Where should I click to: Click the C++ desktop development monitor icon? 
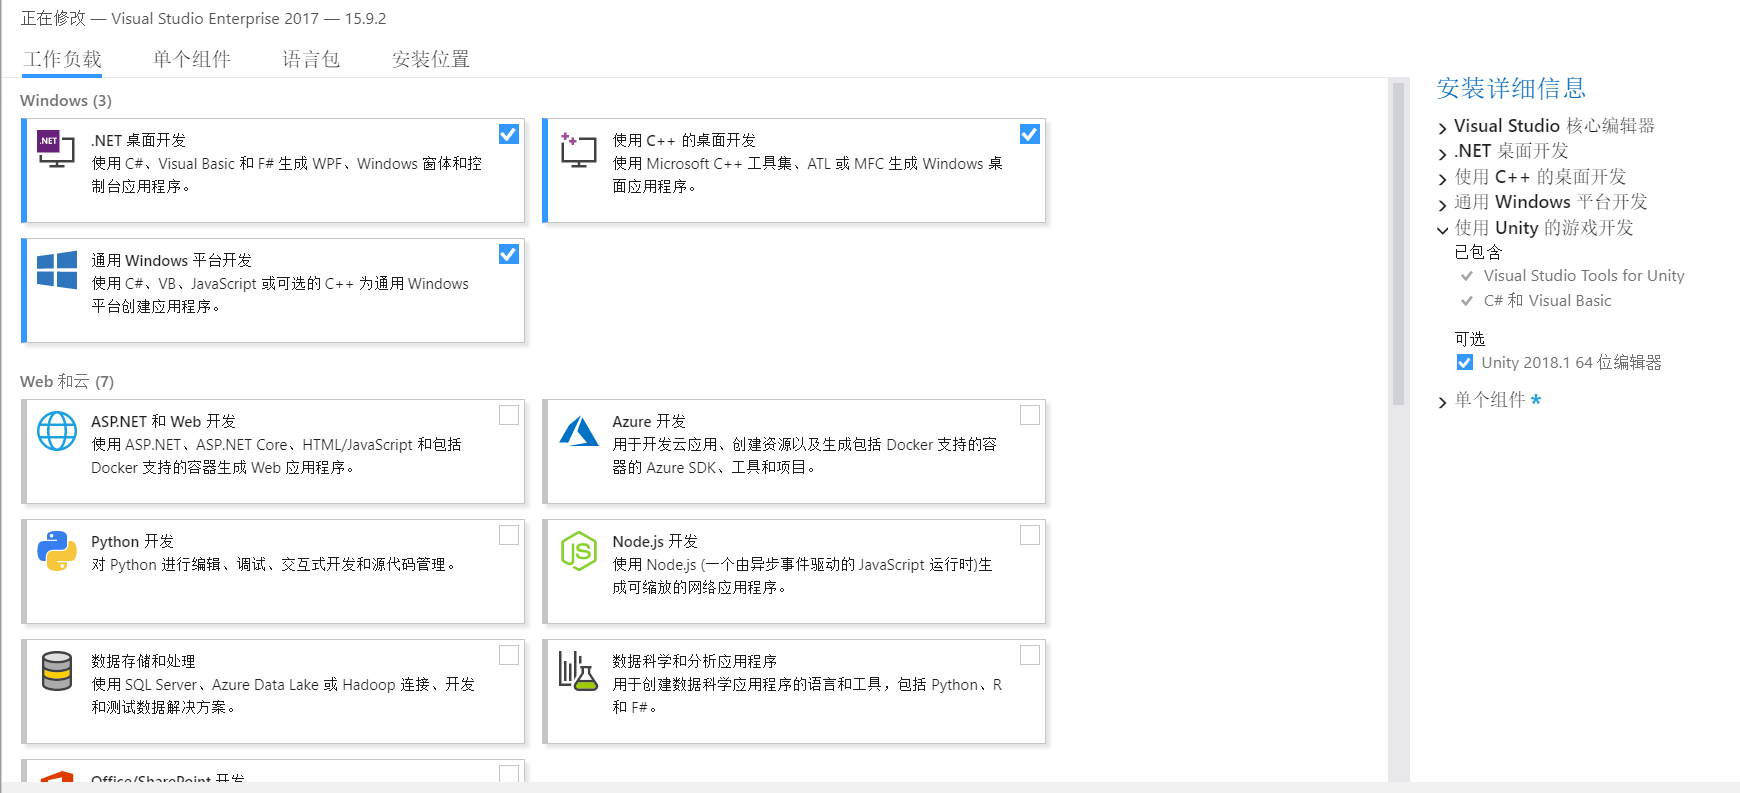pos(578,149)
